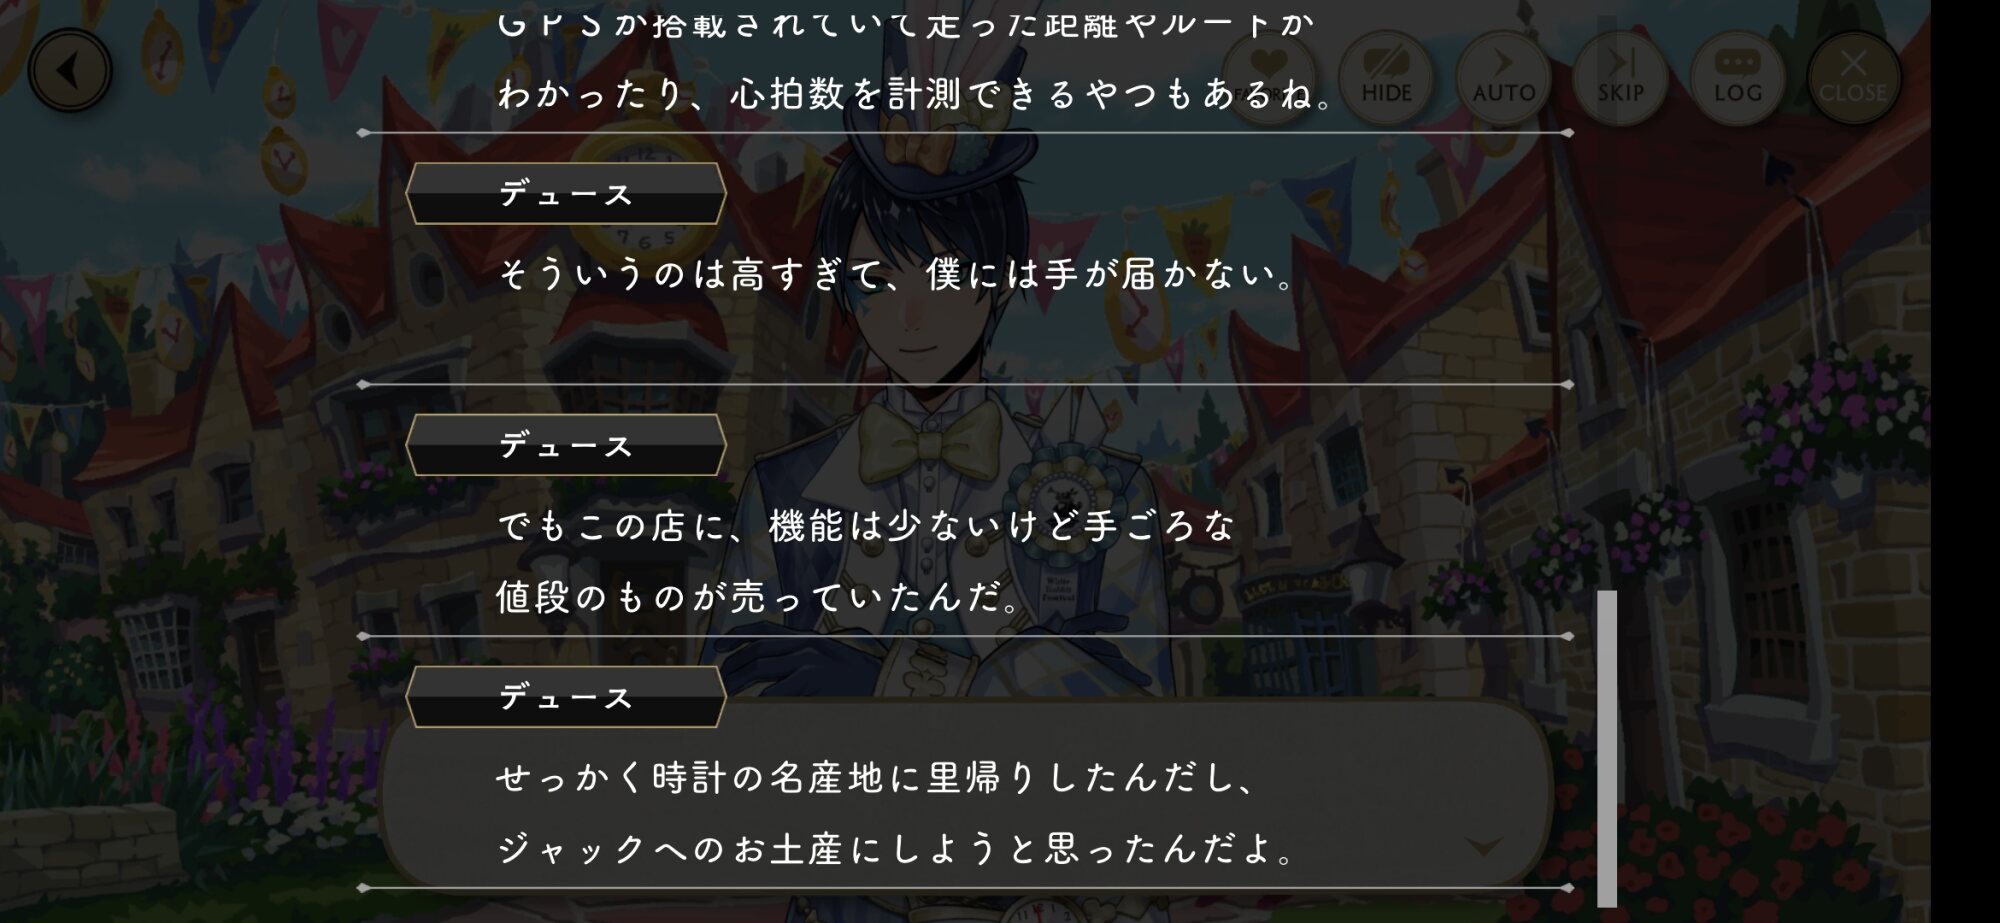The height and width of the screenshot is (923, 2000).
Task: Click the log scrollbar thumb
Action: tap(1607, 748)
